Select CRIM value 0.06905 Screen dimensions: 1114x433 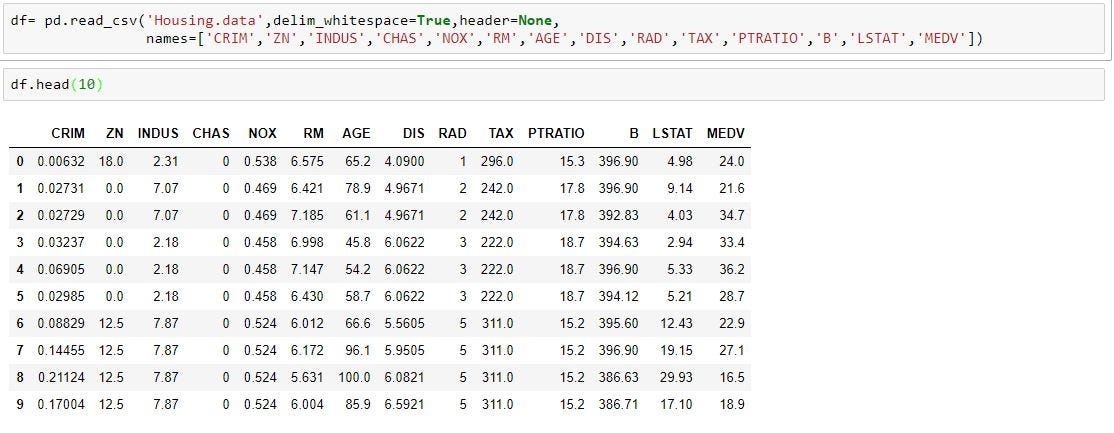[61, 269]
